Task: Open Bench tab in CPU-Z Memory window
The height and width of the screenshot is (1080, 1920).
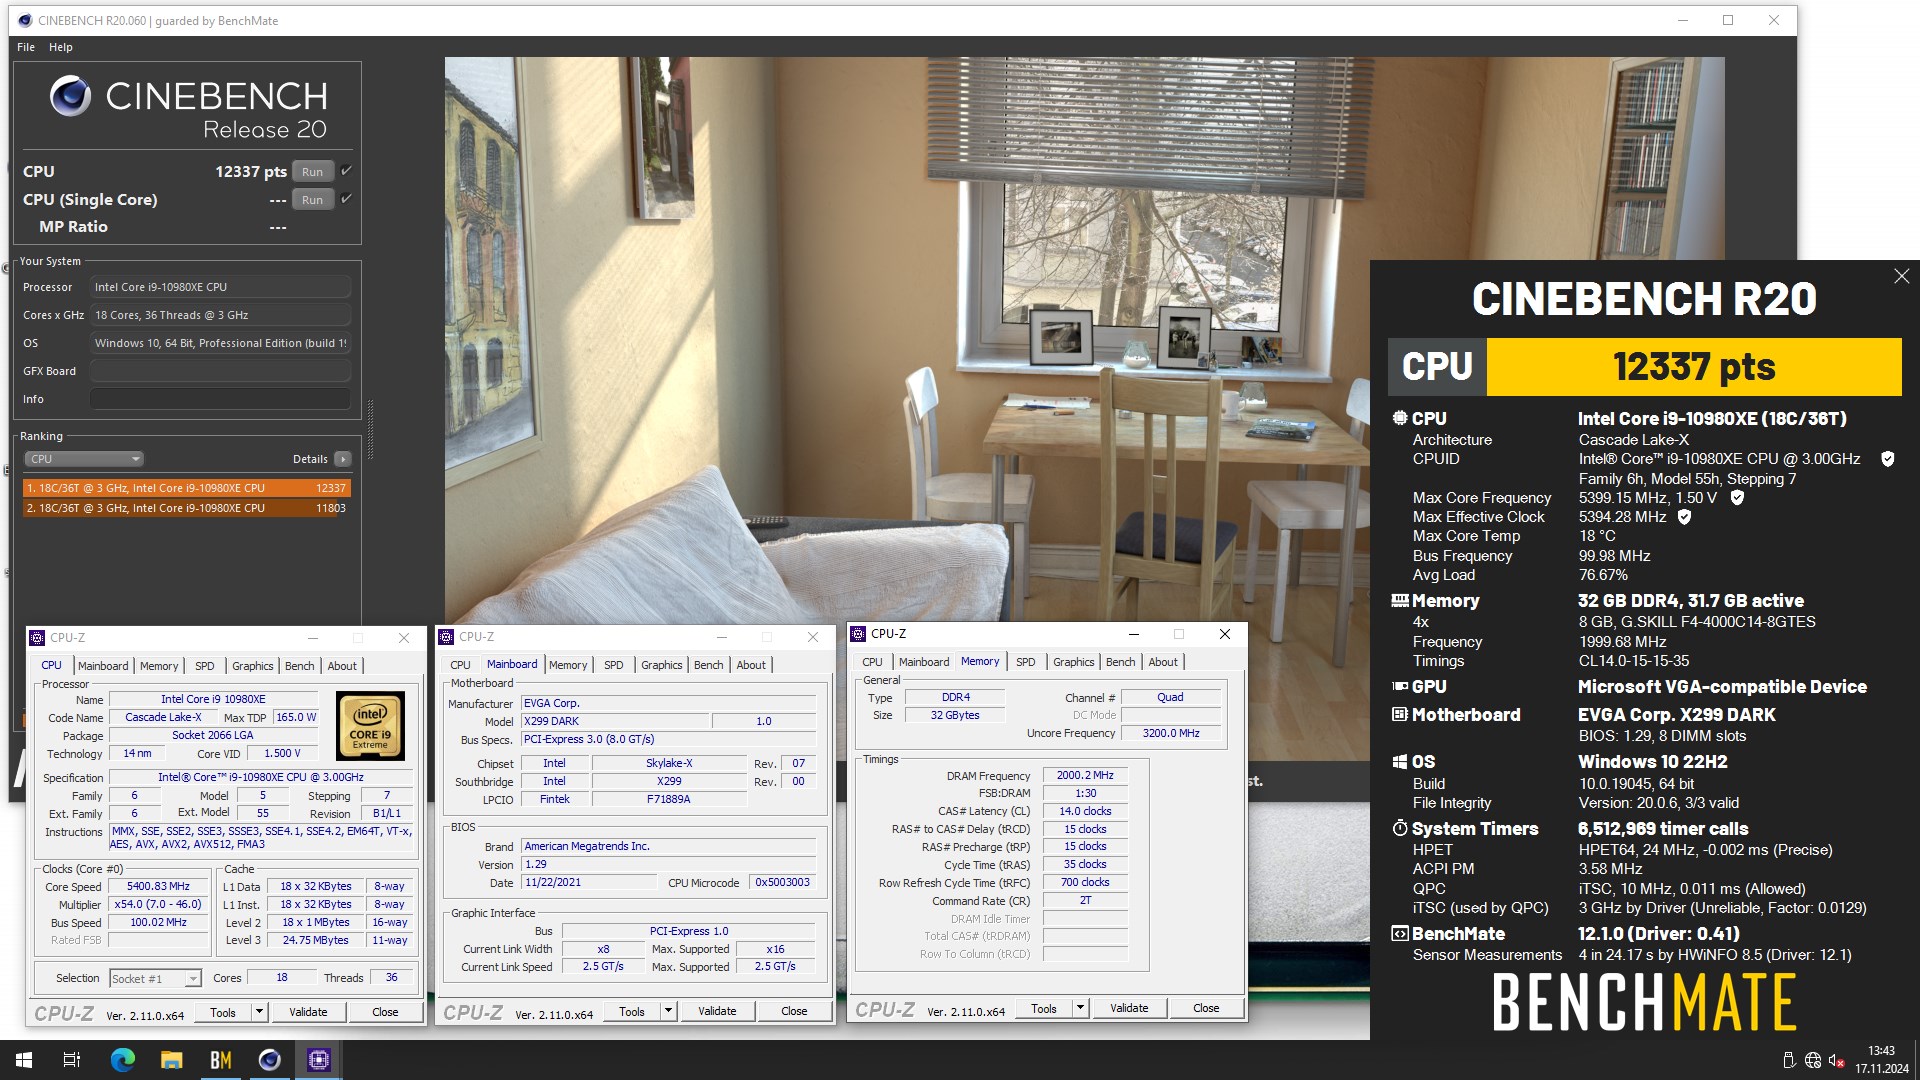Action: point(1120,662)
